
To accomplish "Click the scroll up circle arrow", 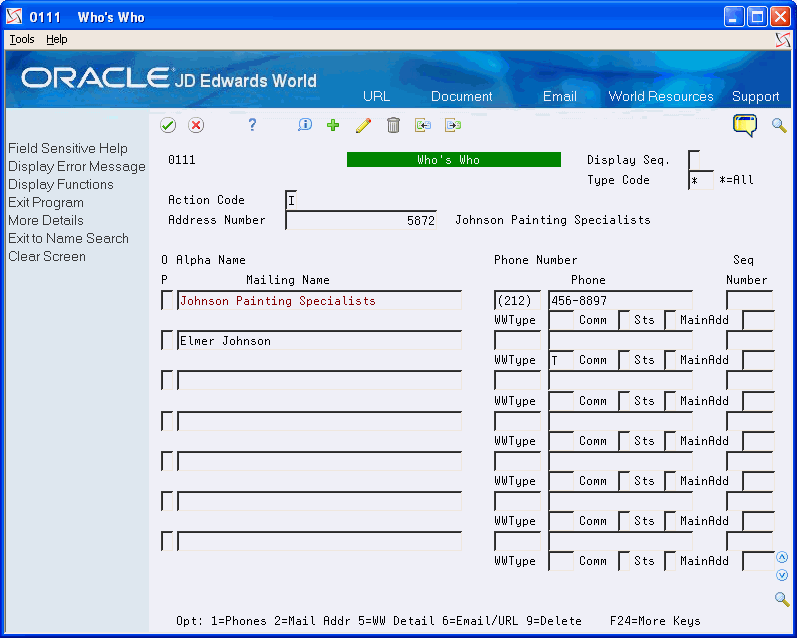I will [x=782, y=558].
